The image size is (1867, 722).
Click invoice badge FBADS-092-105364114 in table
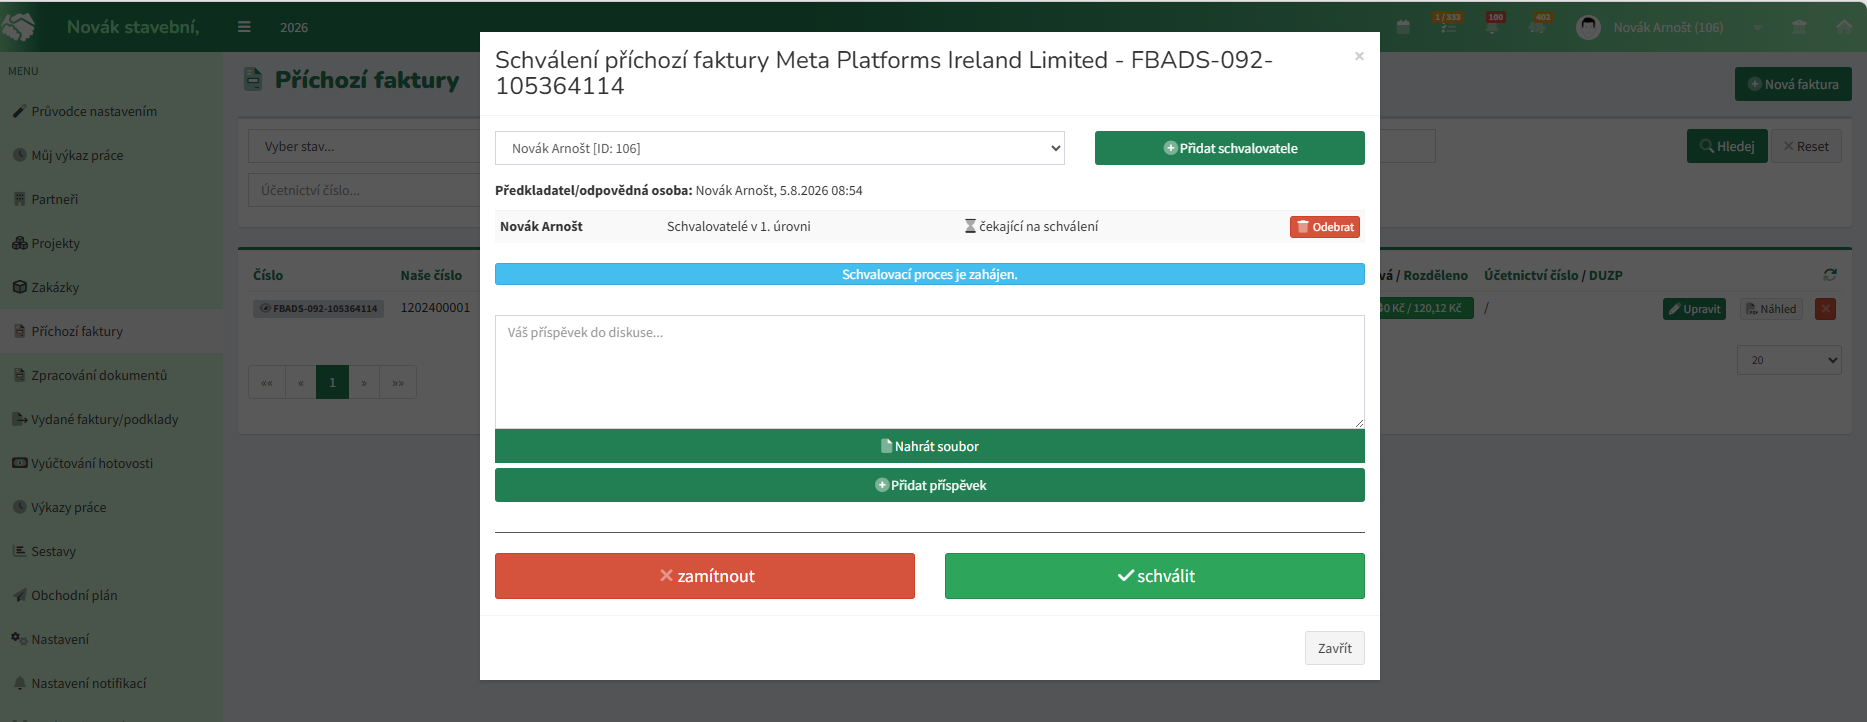pos(318,308)
